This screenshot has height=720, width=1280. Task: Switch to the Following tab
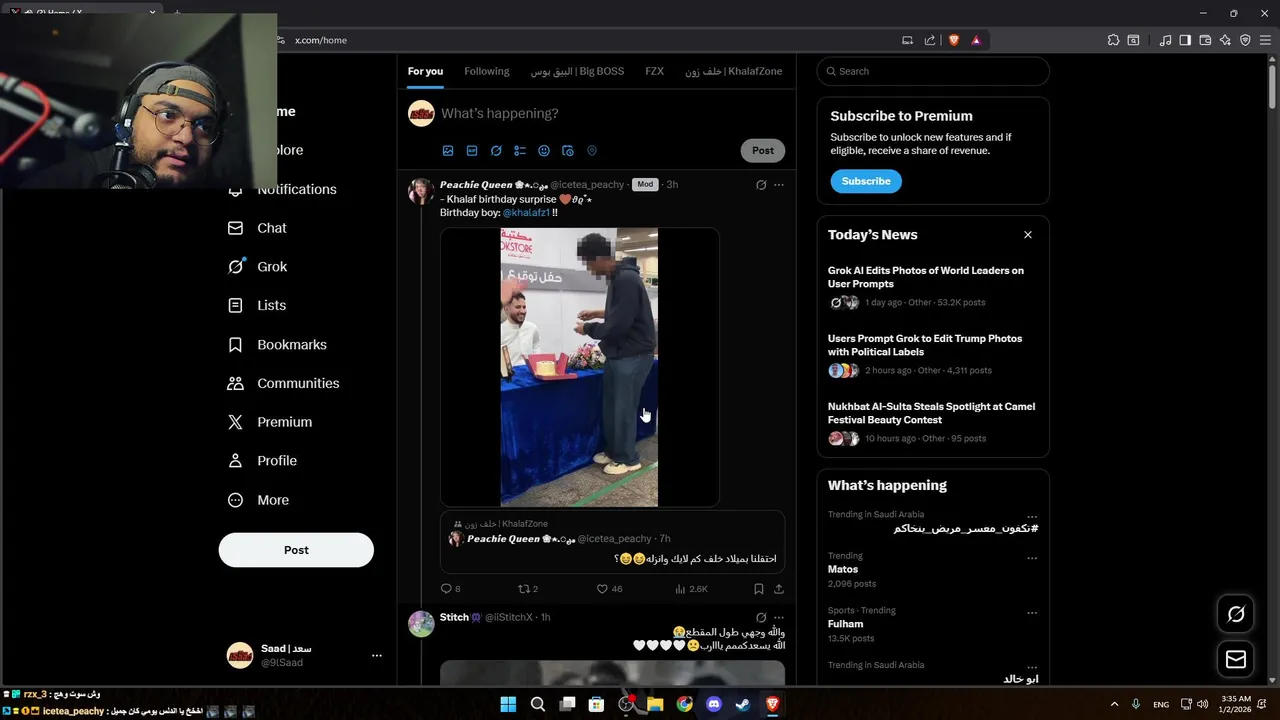click(x=487, y=71)
